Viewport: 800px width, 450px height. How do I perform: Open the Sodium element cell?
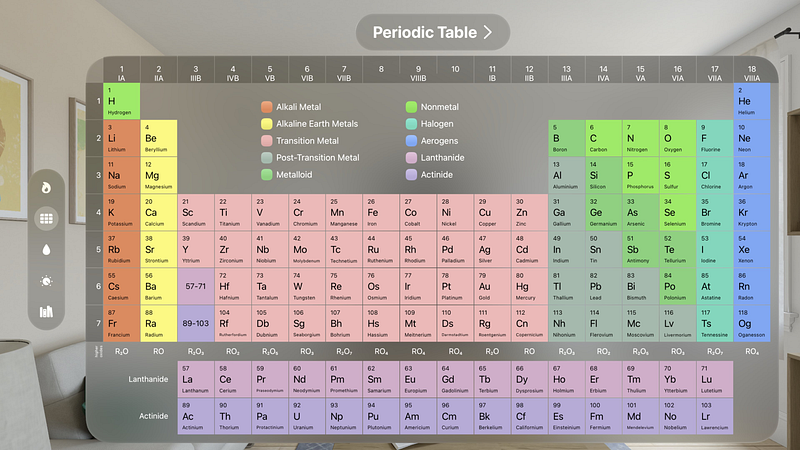[121, 175]
